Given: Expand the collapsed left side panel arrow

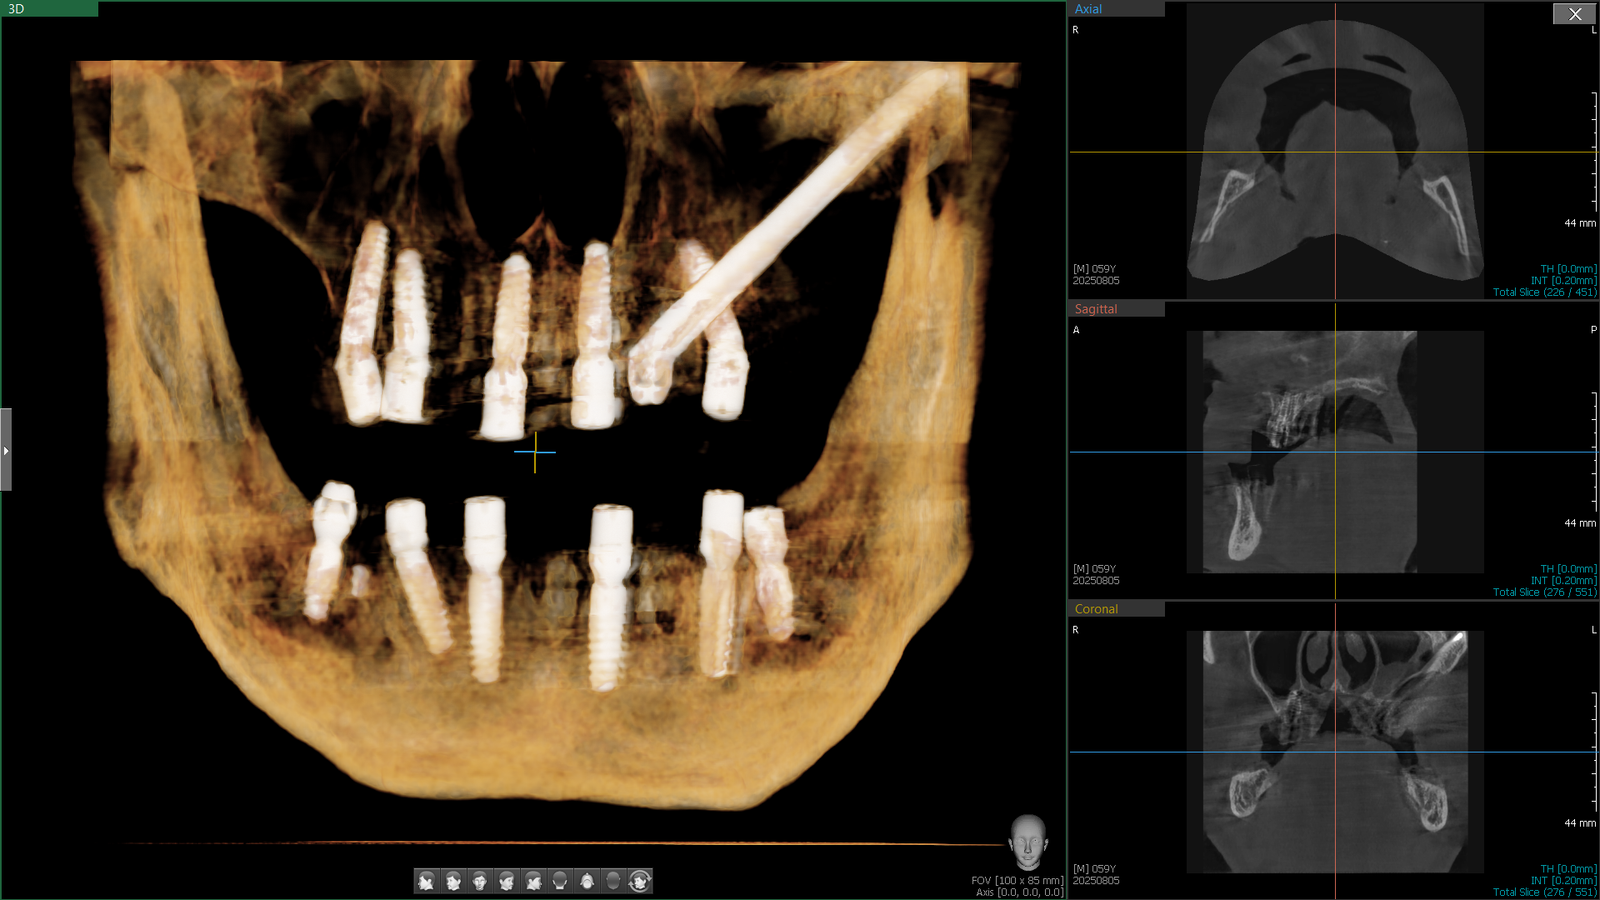Looking at the screenshot, I should [6, 450].
